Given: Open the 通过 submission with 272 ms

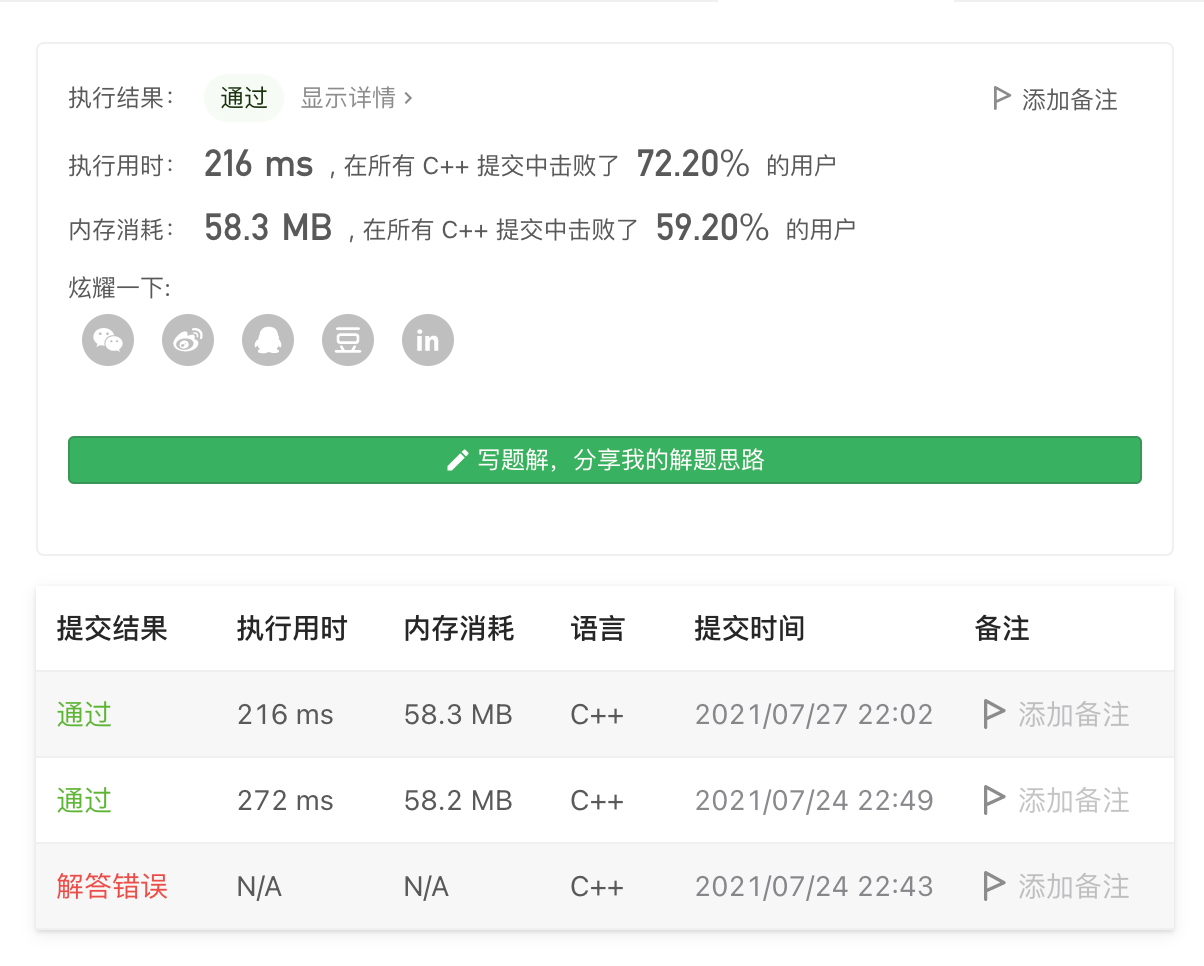Looking at the screenshot, I should click(x=84, y=801).
